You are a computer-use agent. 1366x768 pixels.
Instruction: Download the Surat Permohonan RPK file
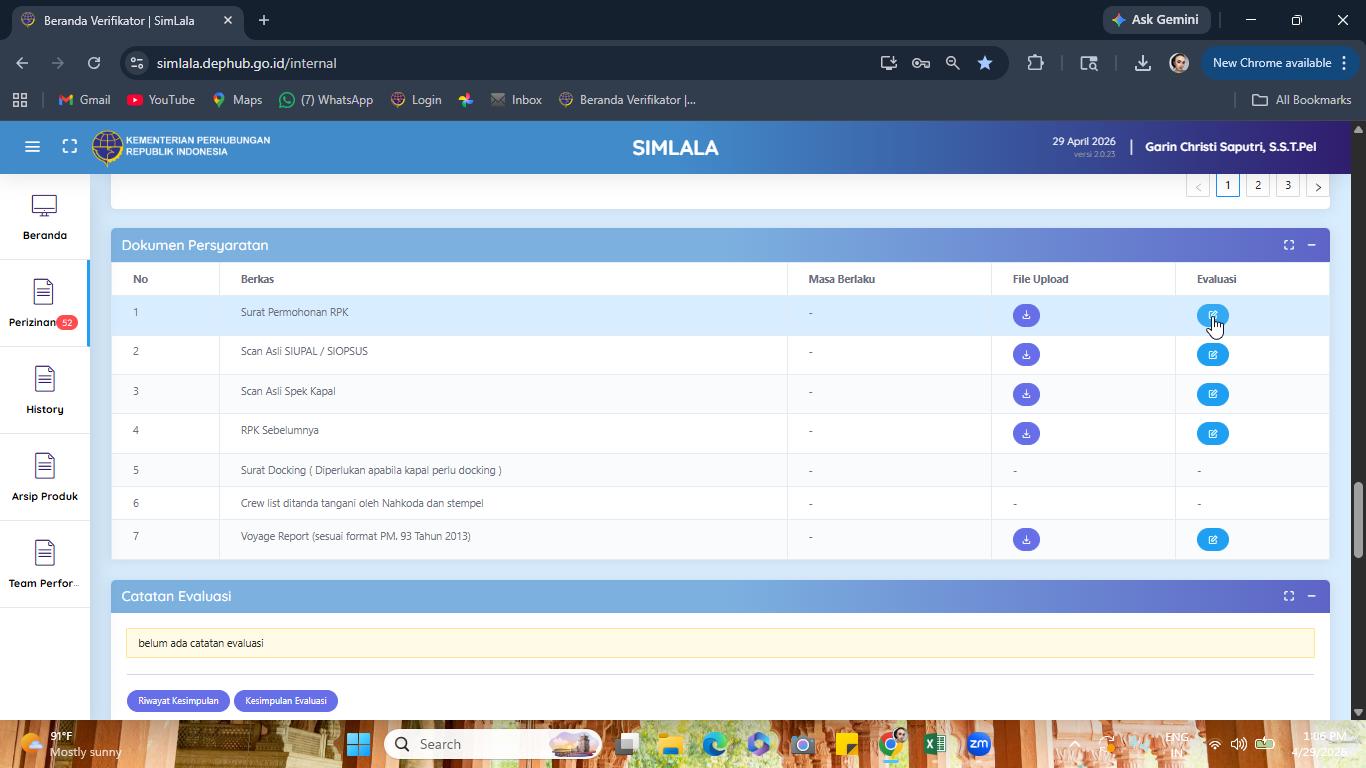1026,315
